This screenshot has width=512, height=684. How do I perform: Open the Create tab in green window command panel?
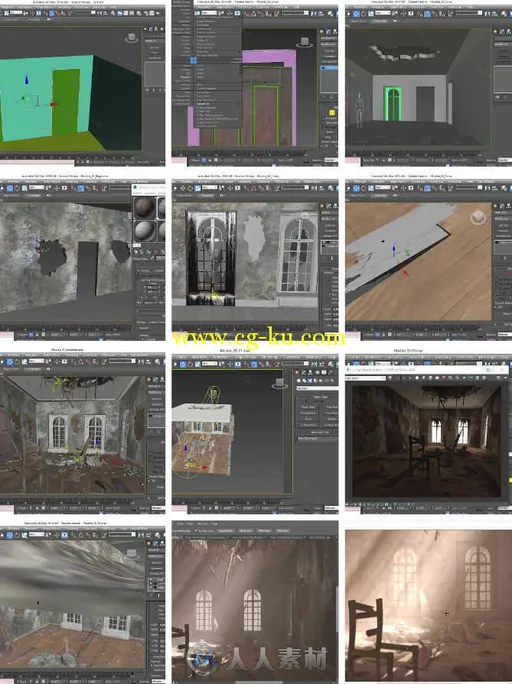(x=496, y=31)
